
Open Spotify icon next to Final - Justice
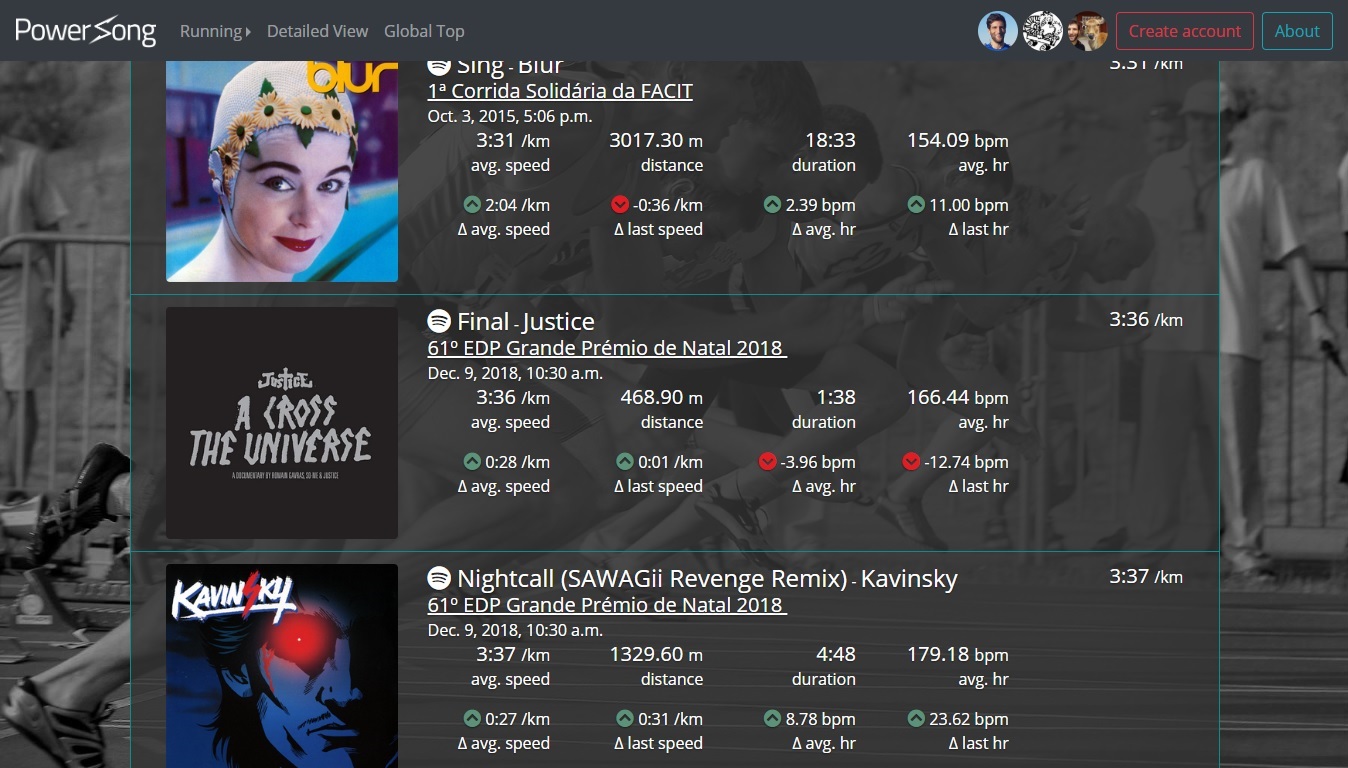click(x=438, y=321)
